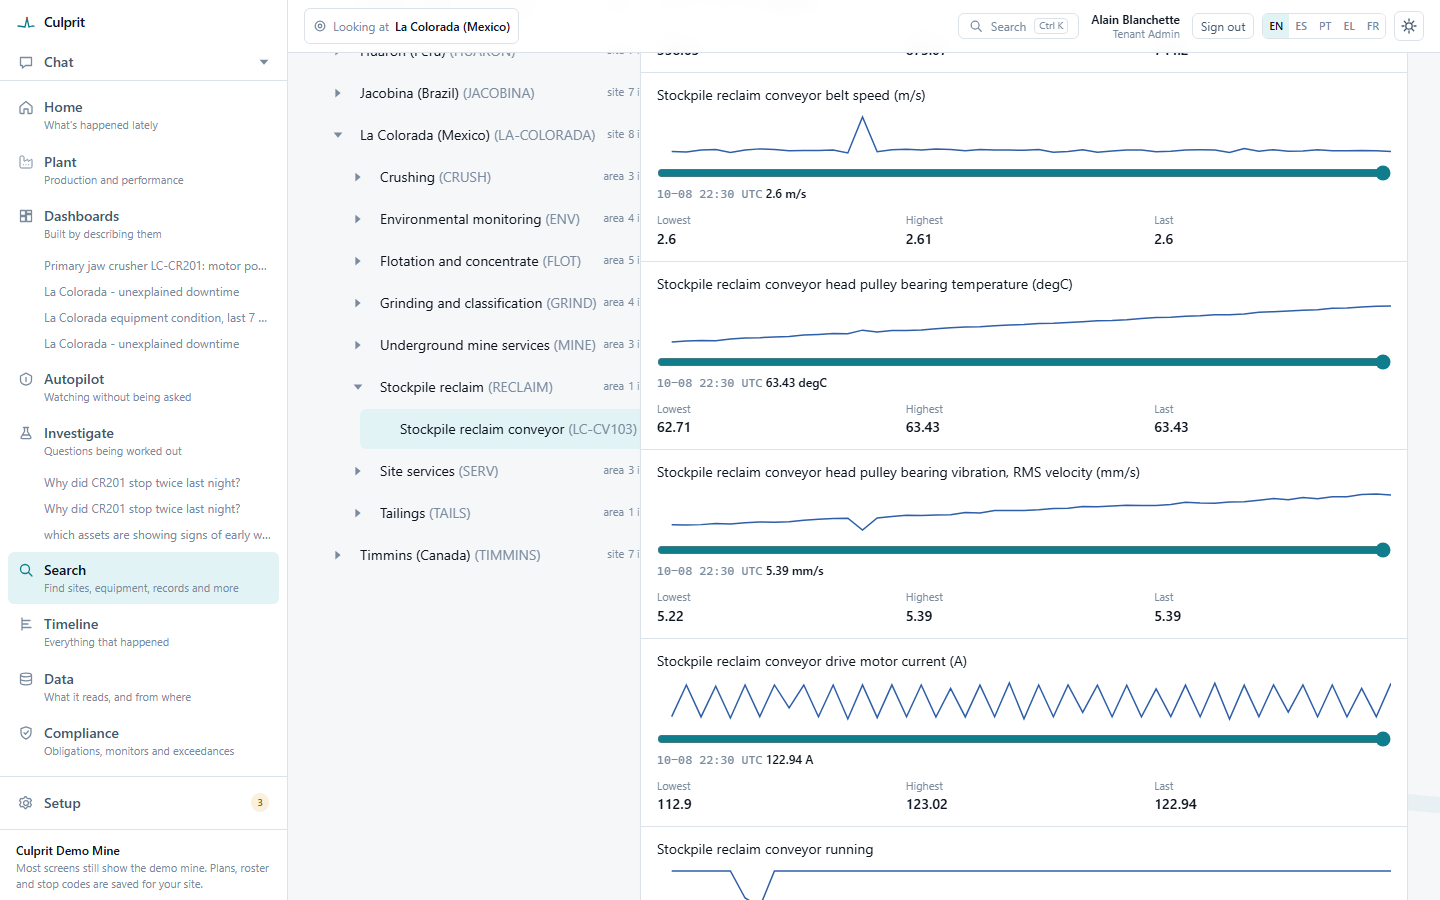Go to Timeline in the sidebar
Screen dimensions: 1440x900
[143, 632]
